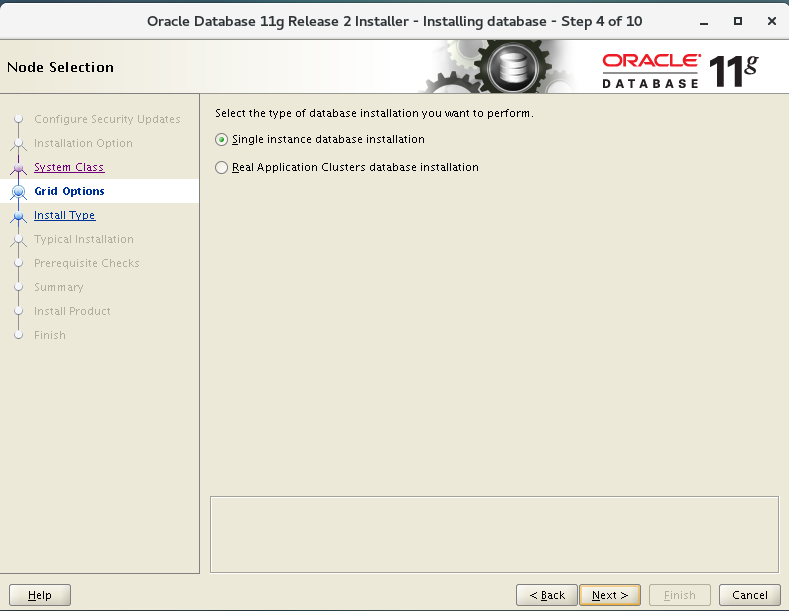The width and height of the screenshot is (789, 611).
Task: Click the Installation Option step text
Action: tap(84, 143)
